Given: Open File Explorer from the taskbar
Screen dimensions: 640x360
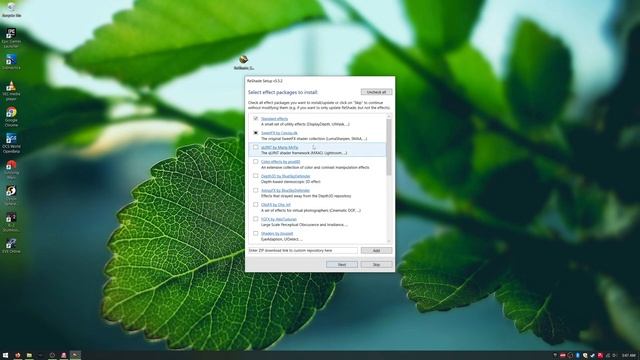Looking at the screenshot, I should (x=29, y=356).
